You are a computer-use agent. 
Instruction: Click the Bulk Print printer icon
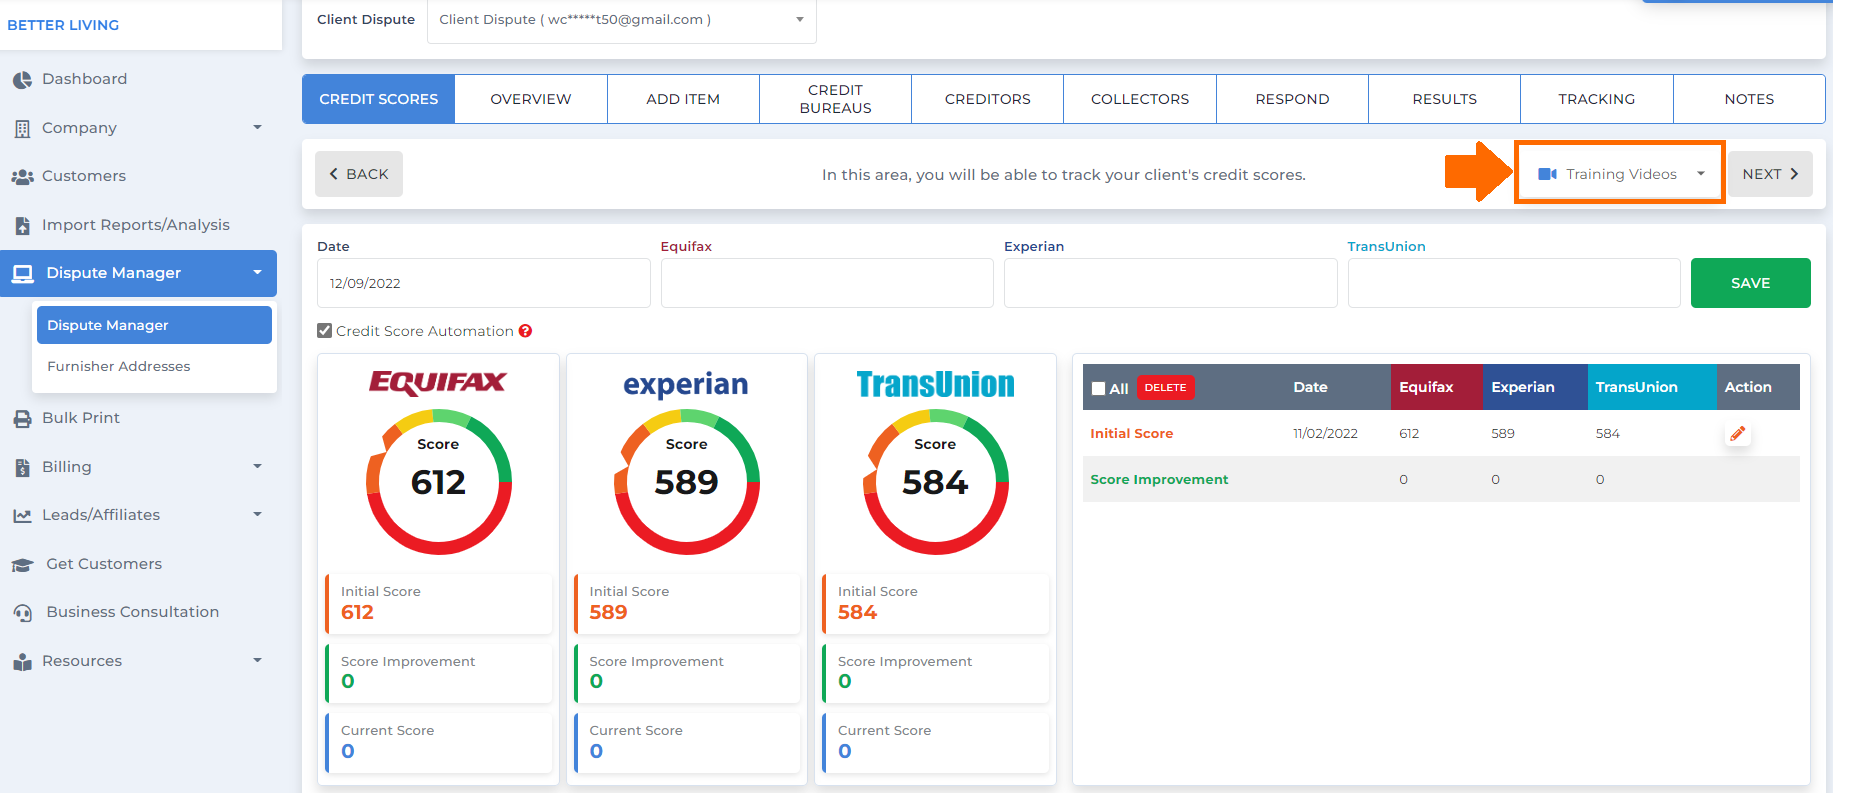point(22,419)
